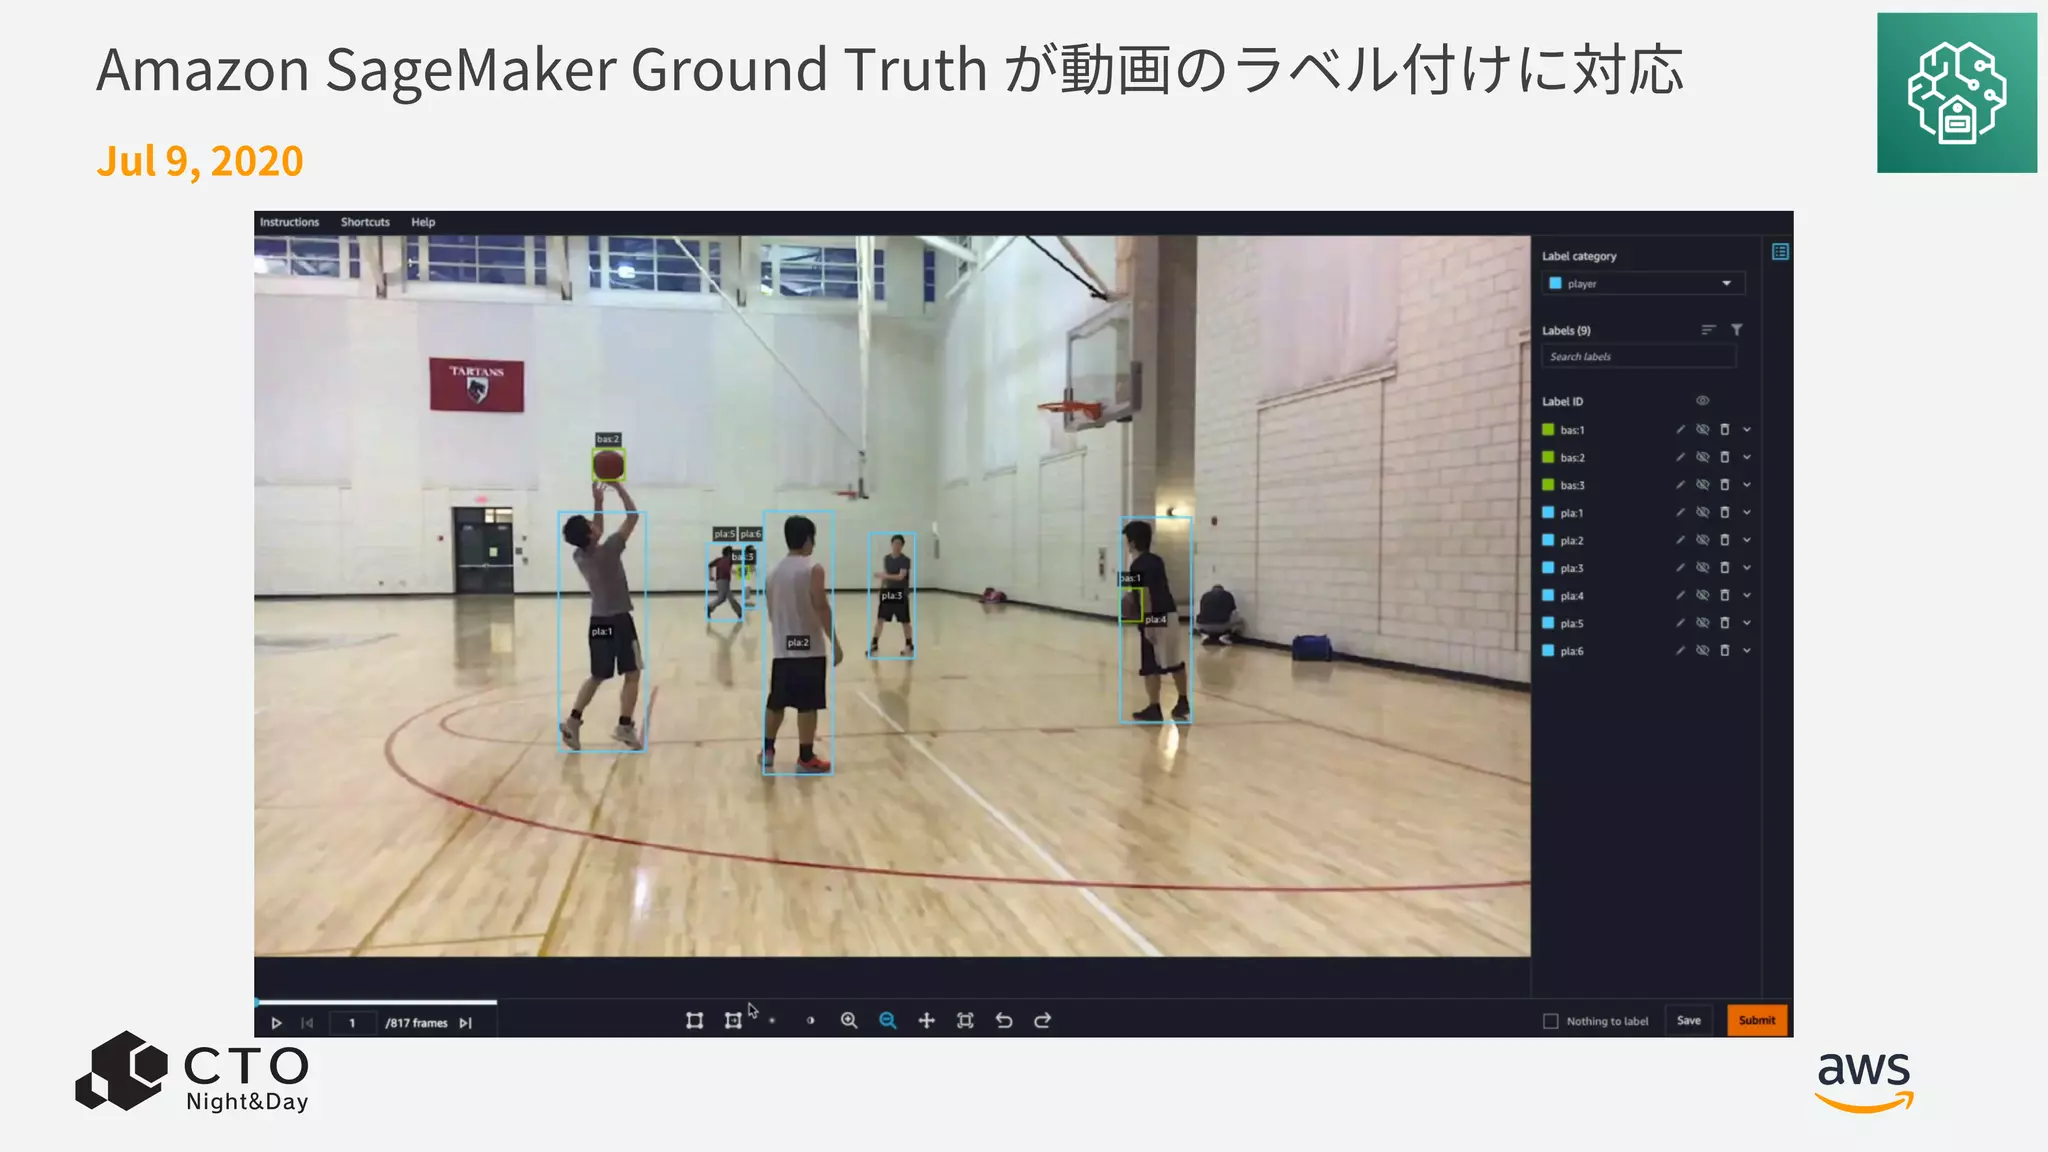2048x1152 pixels.
Task: Click the bas:1 green color swatch
Action: [x=1548, y=430]
